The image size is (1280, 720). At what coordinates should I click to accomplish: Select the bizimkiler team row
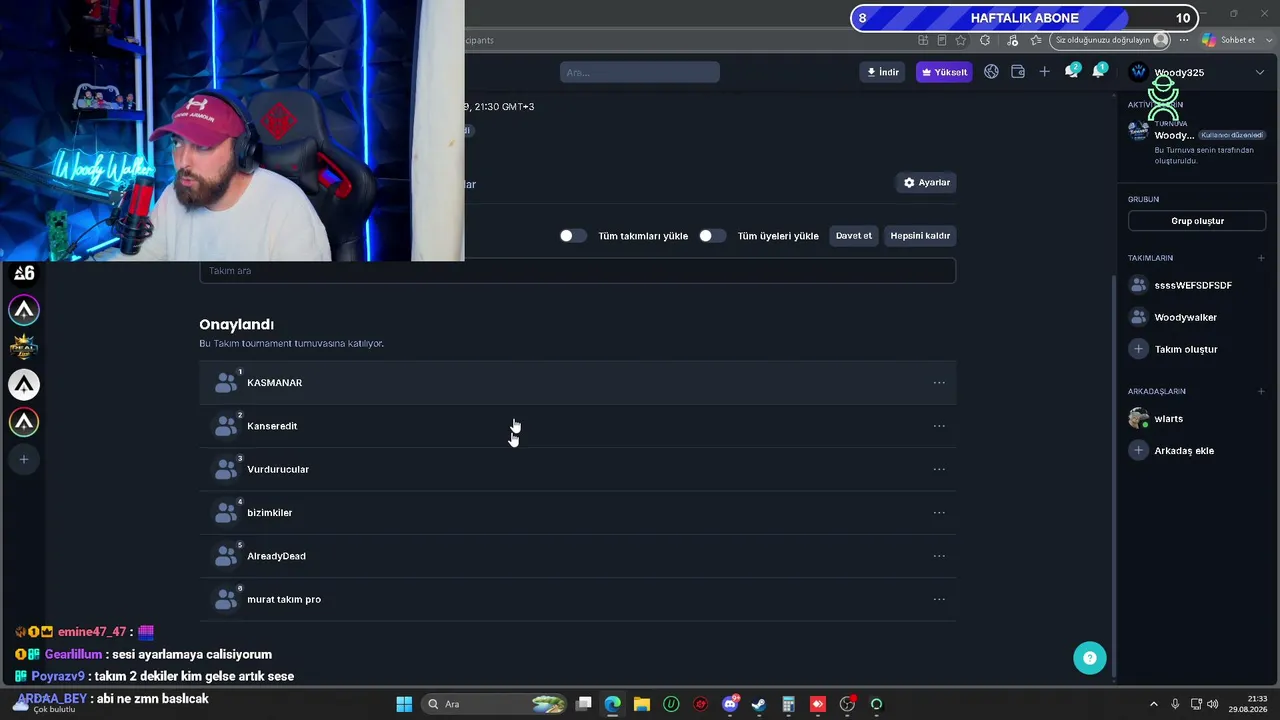578,513
